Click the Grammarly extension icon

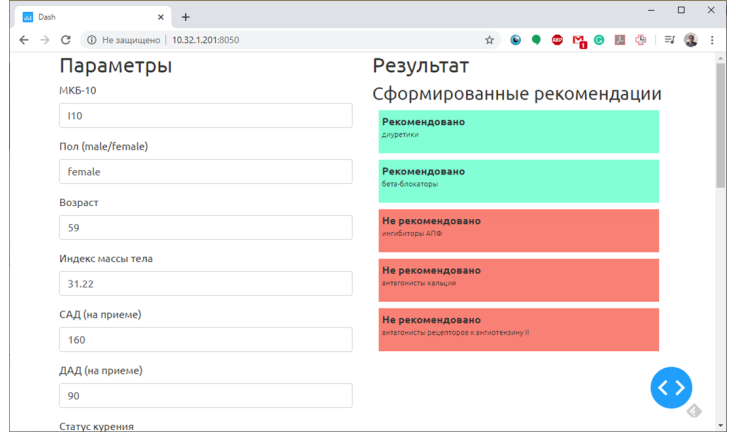pyautogui.click(x=599, y=40)
